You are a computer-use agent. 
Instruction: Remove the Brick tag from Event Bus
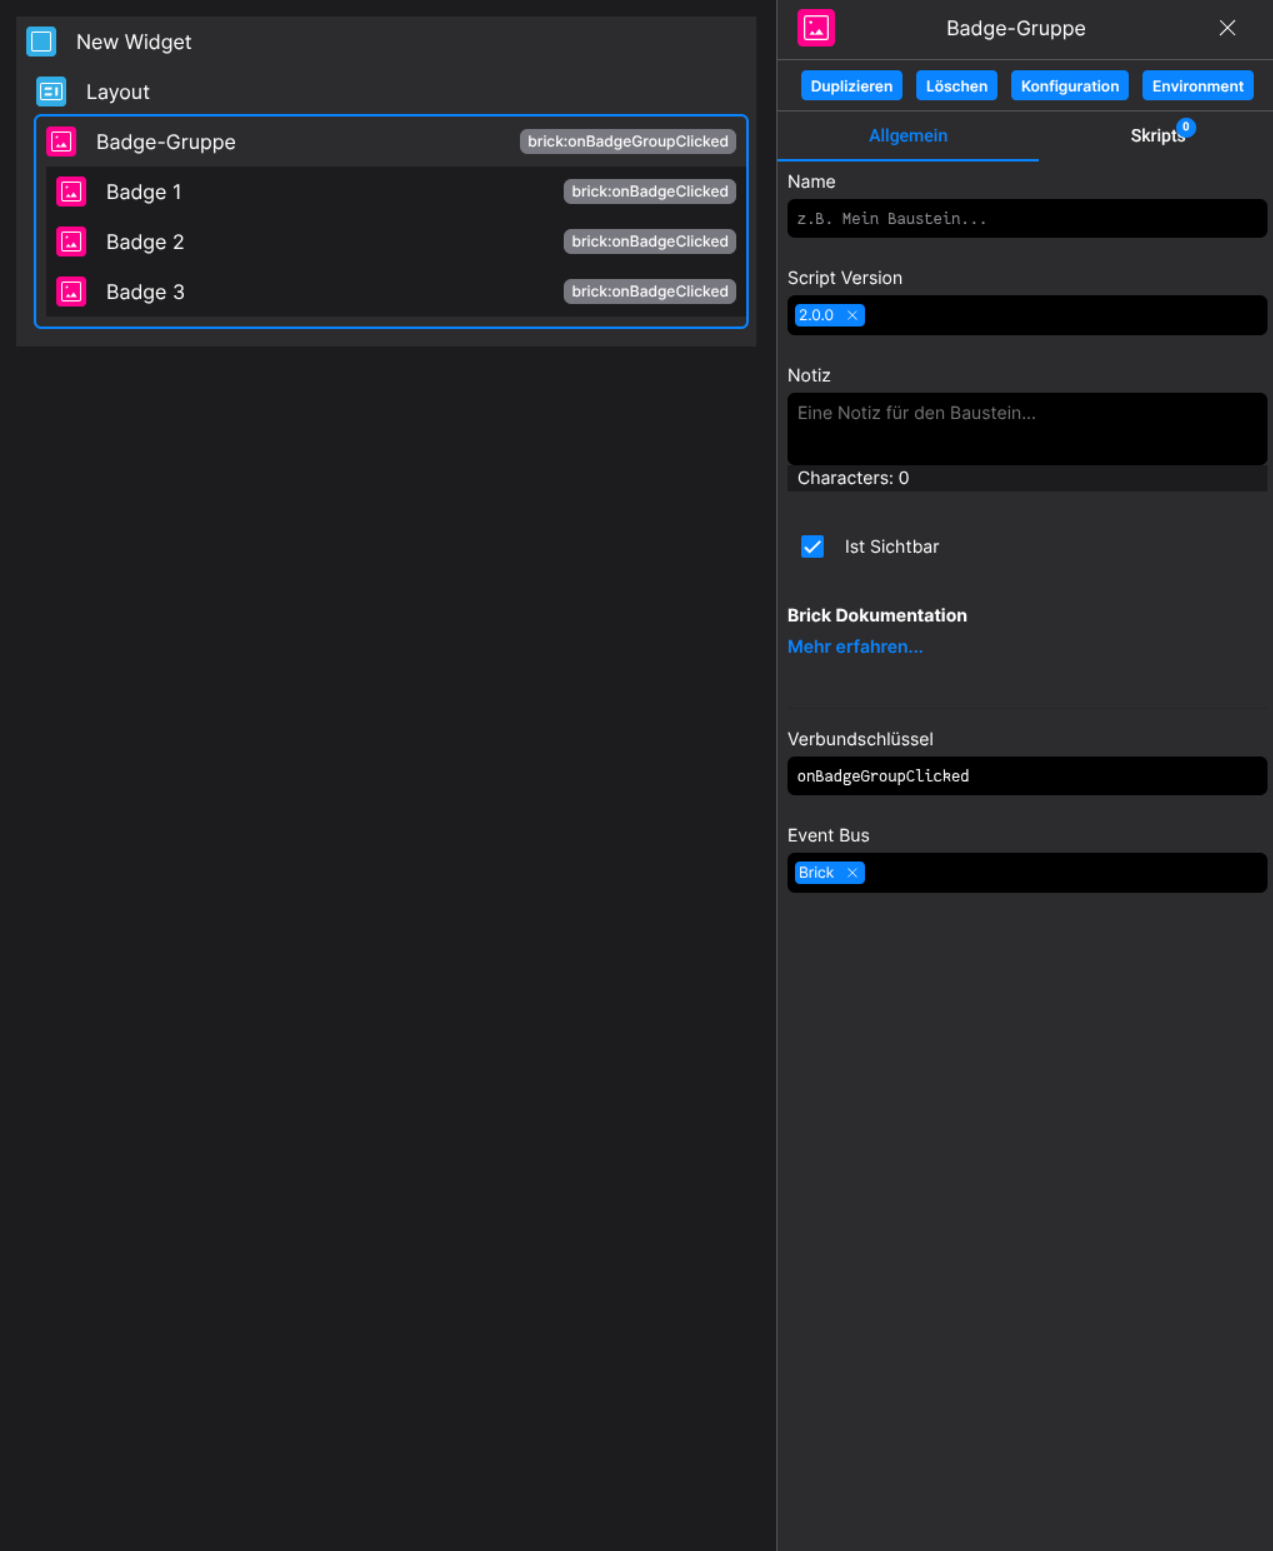pos(853,872)
